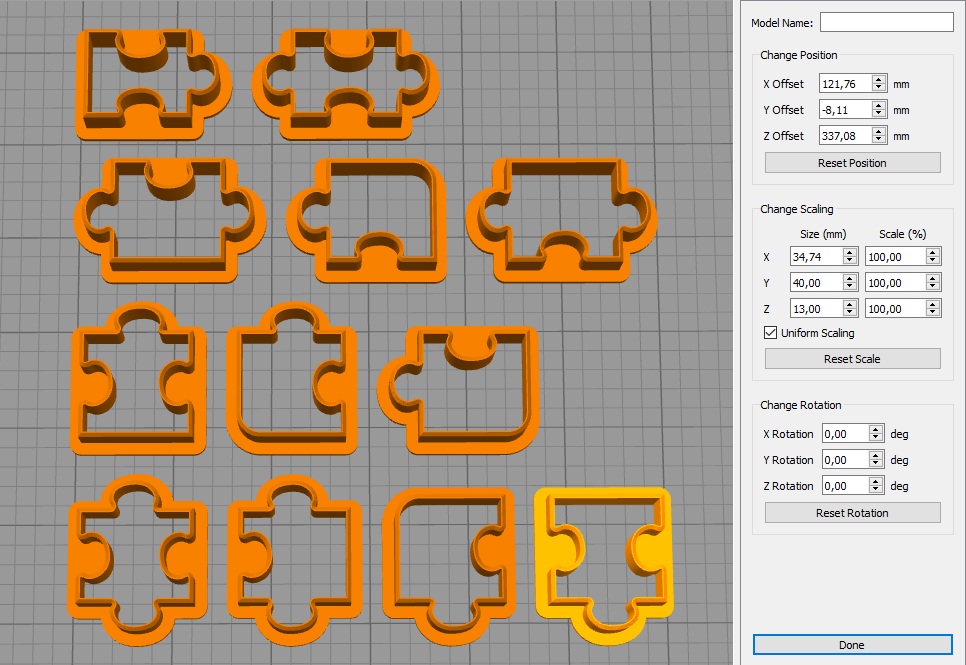Click the Z Rotation value field
The image size is (966, 665).
pyautogui.click(x=845, y=486)
